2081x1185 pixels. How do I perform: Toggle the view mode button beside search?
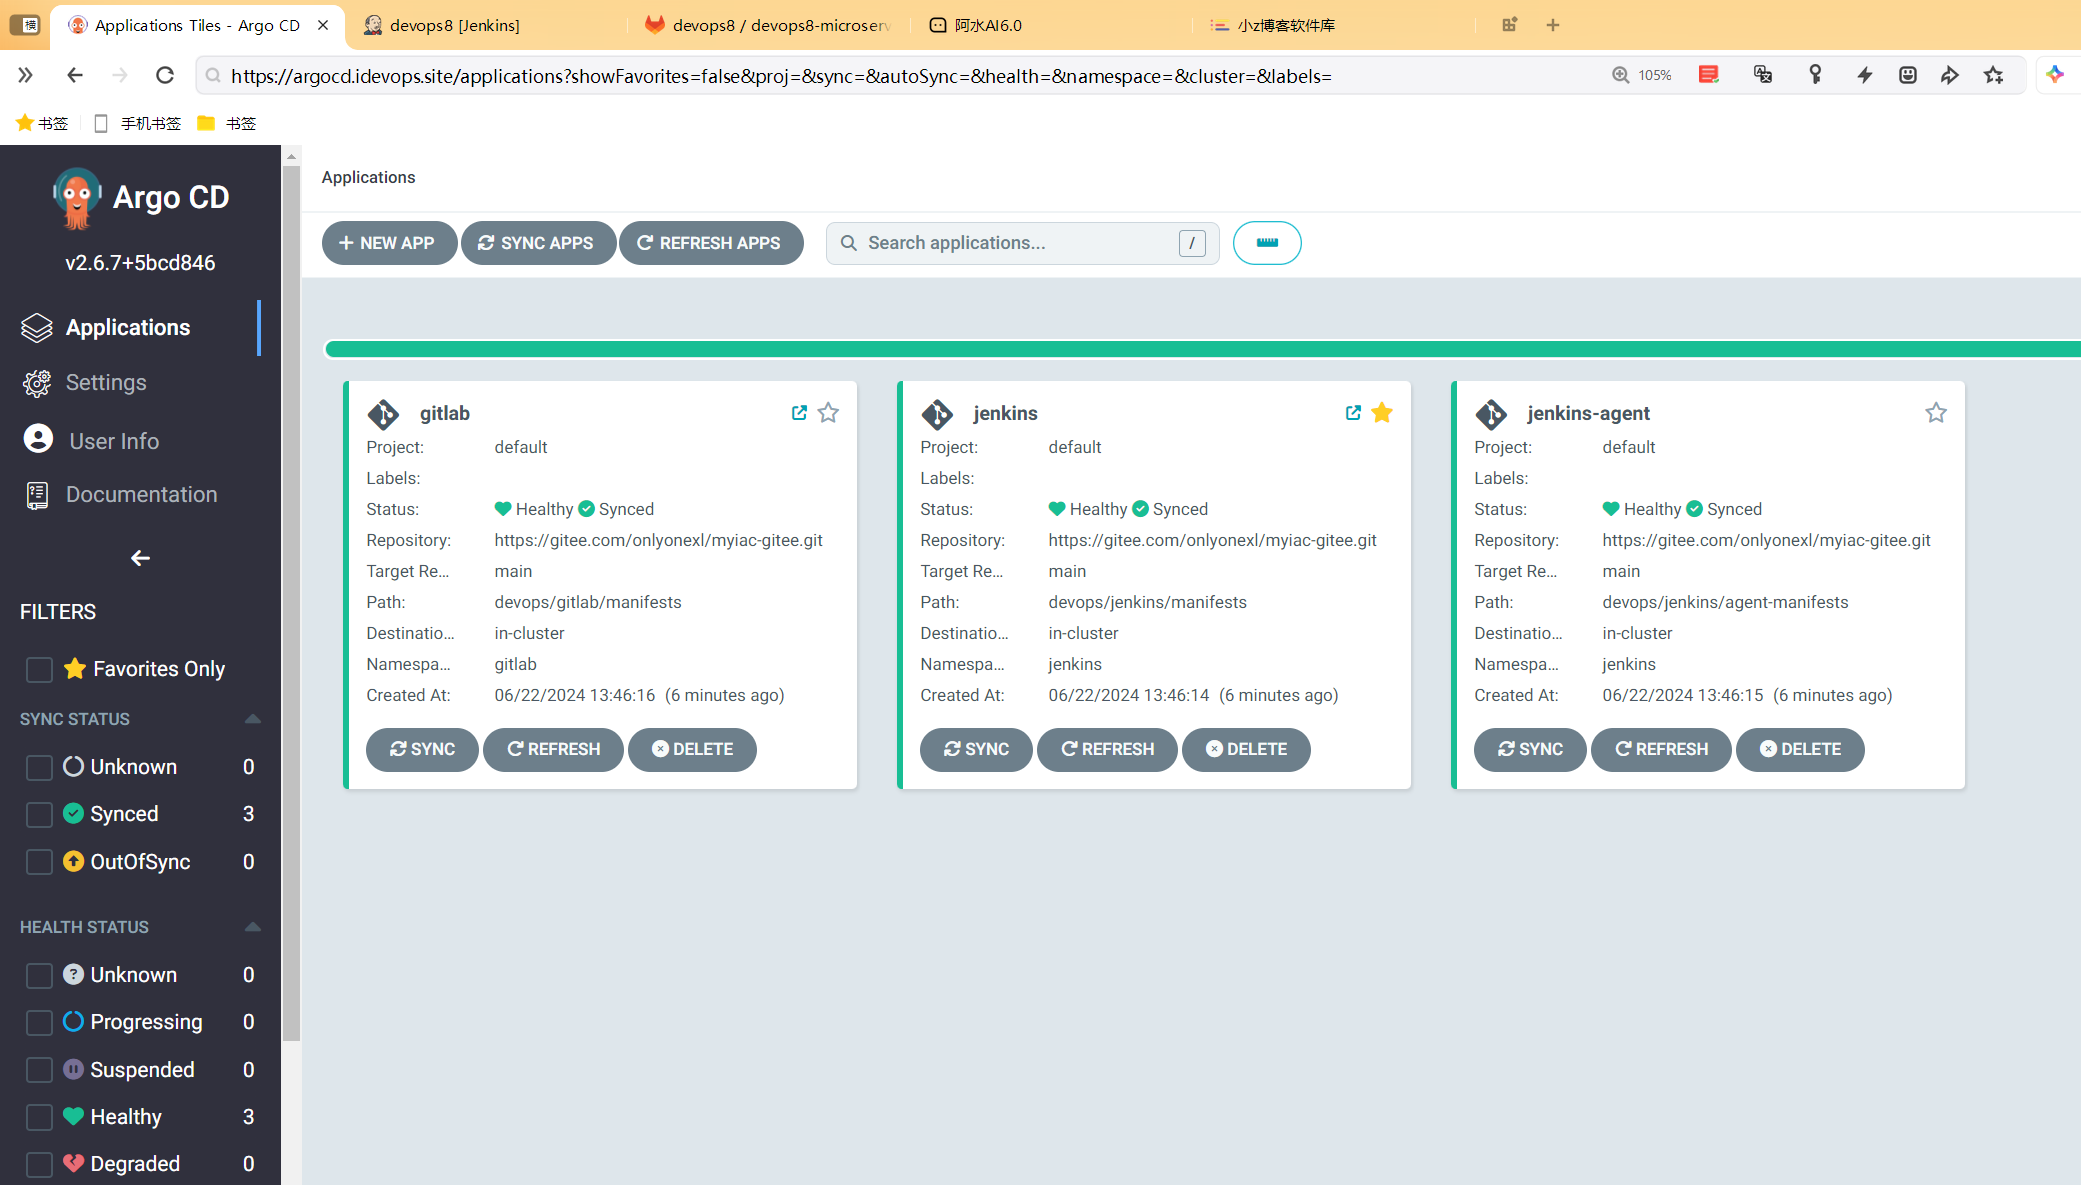tap(1267, 243)
